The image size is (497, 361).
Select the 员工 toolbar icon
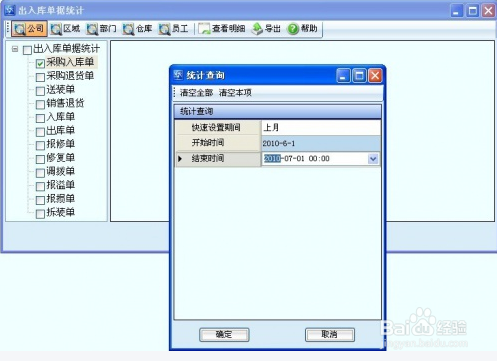click(x=173, y=29)
